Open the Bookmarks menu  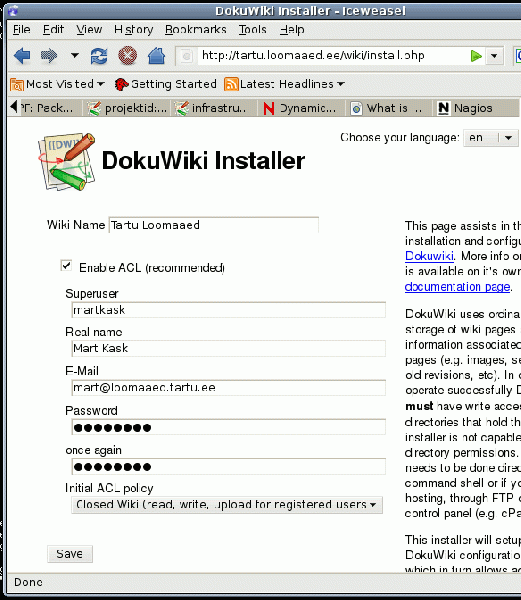(195, 29)
